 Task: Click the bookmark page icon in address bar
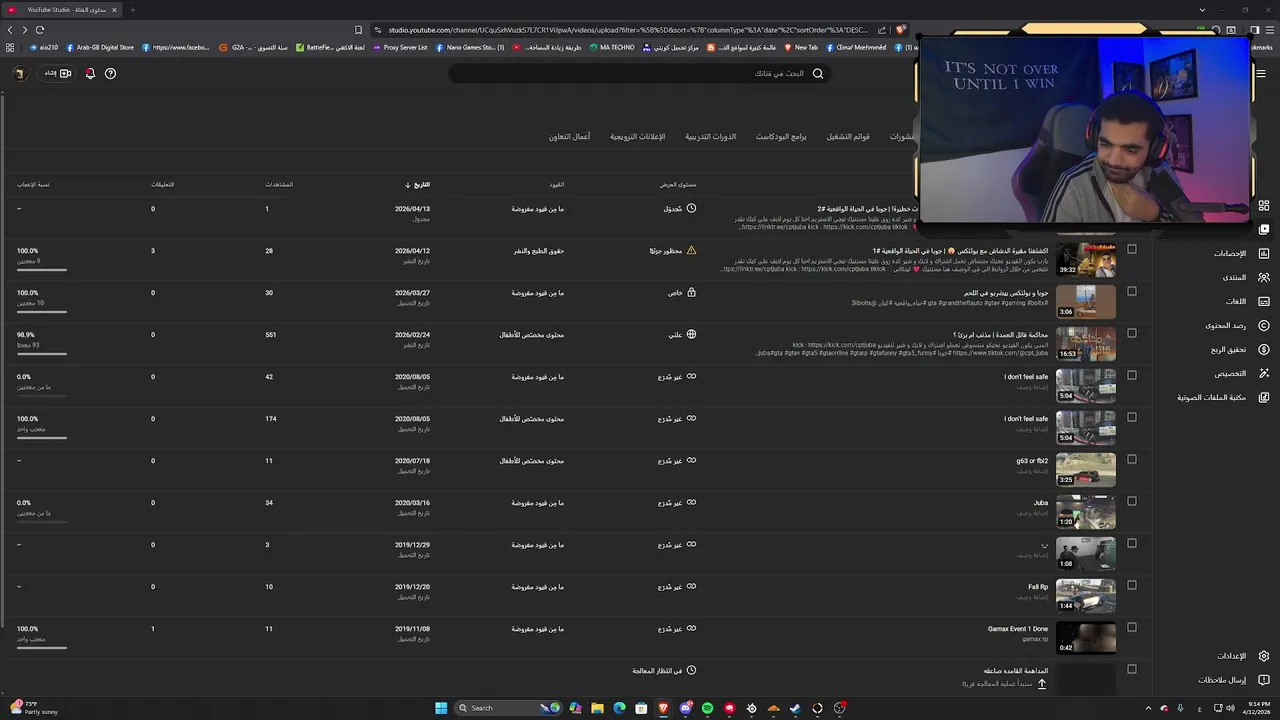click(359, 30)
